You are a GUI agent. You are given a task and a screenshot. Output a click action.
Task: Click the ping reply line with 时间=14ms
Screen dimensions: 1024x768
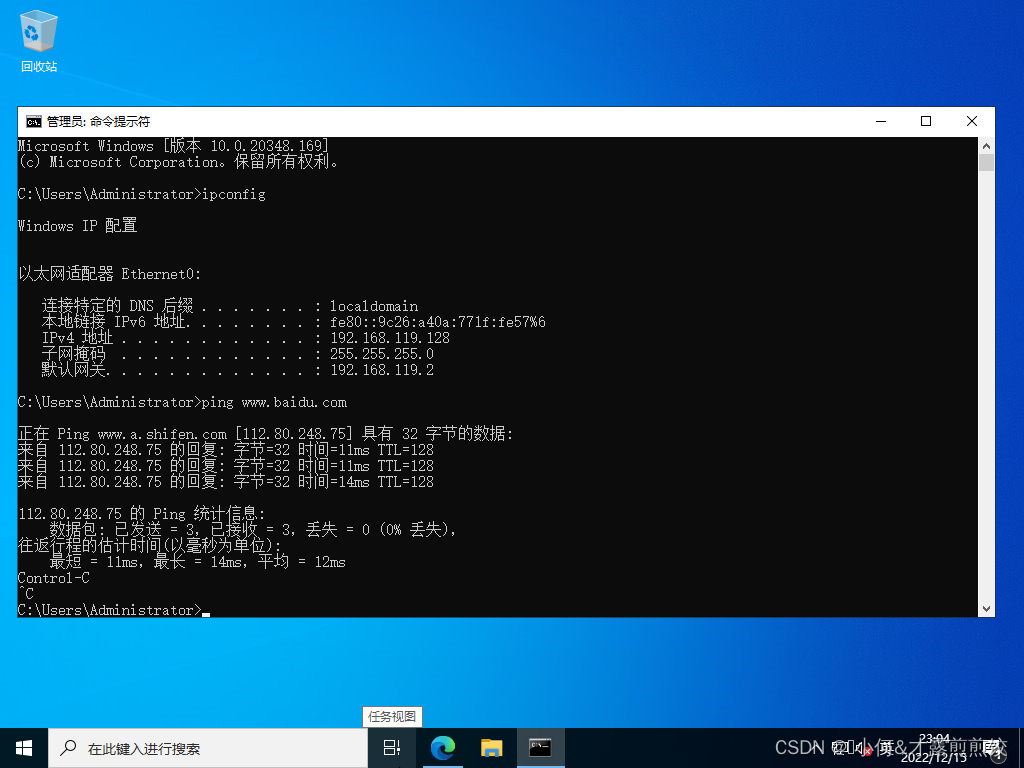pos(226,482)
